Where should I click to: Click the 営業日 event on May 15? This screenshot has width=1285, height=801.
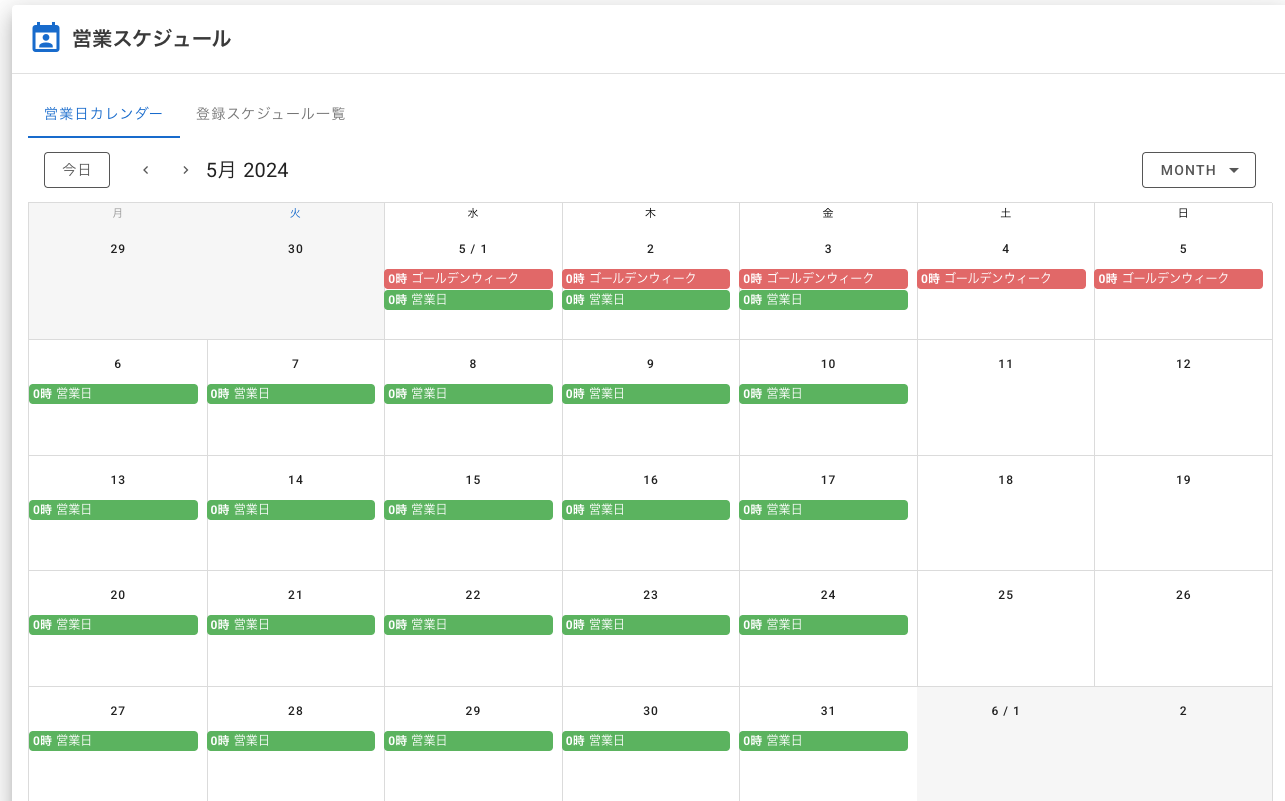click(468, 510)
